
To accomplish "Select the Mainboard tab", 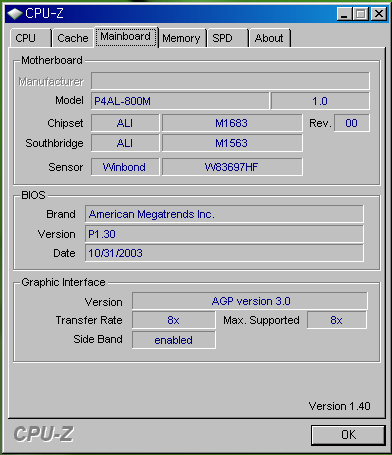I will pyautogui.click(x=126, y=37).
